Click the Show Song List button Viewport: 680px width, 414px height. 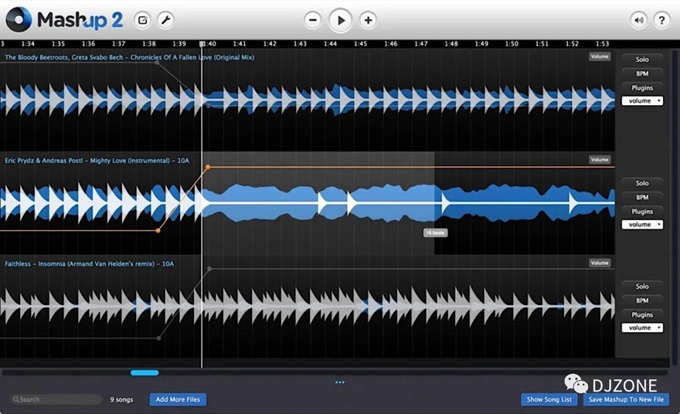[549, 399]
